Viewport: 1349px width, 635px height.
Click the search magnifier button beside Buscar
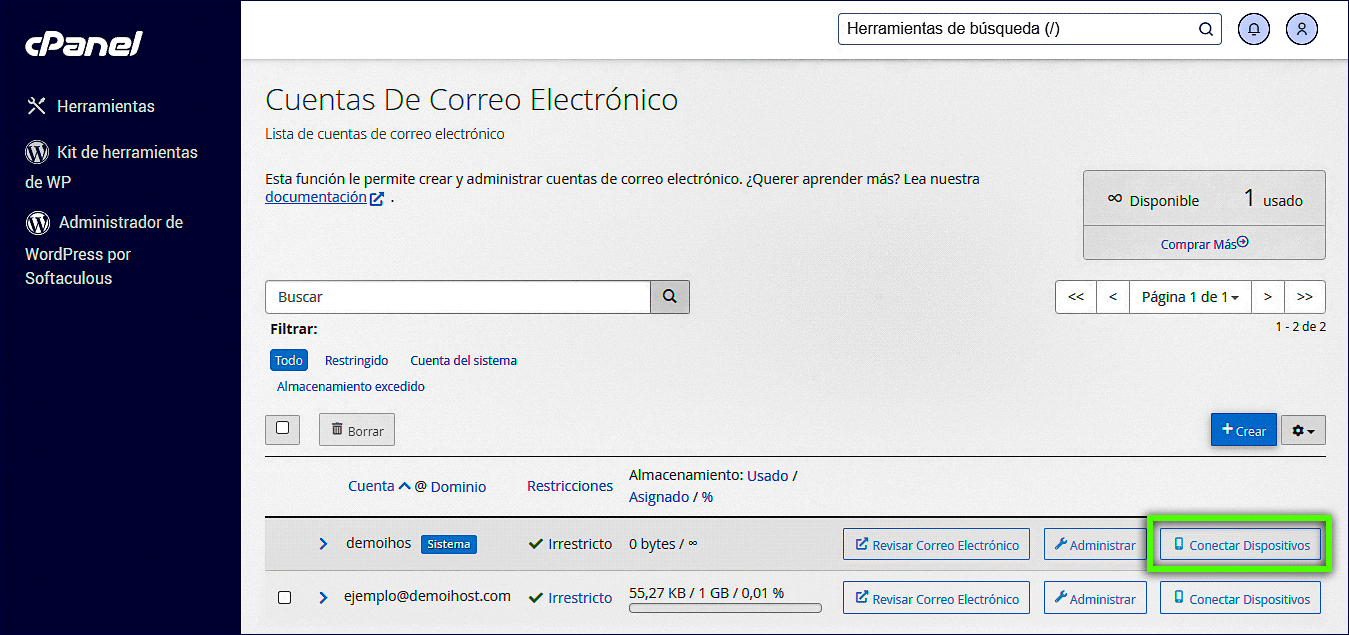[x=670, y=297]
